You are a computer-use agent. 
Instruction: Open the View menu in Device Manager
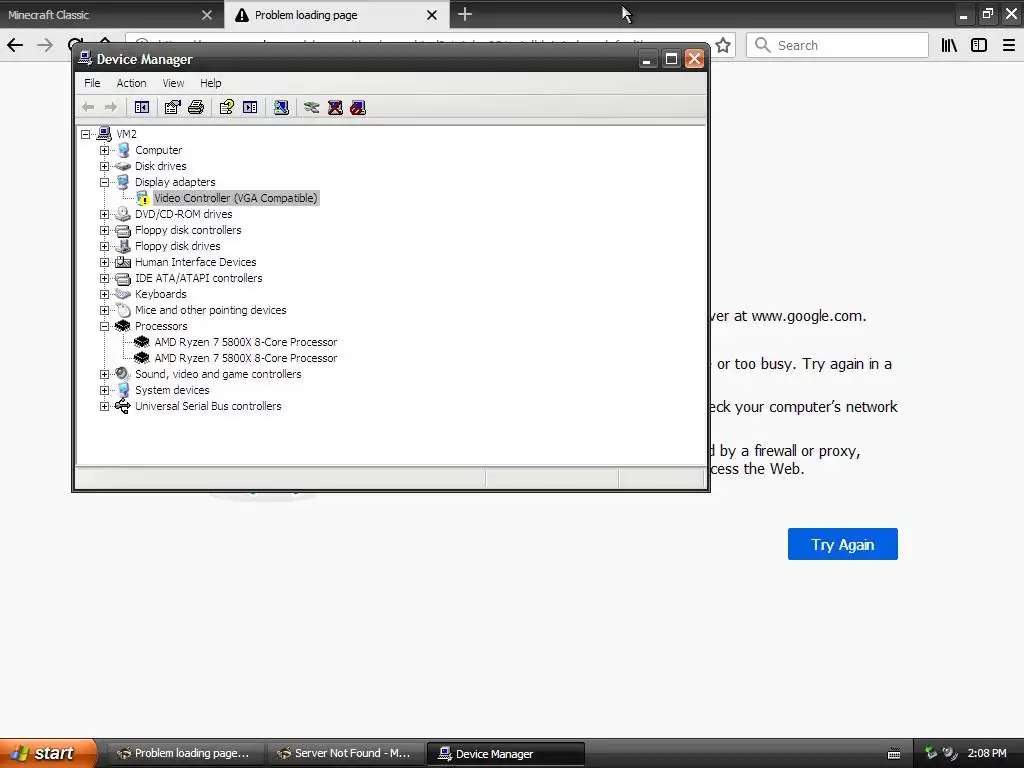coord(173,83)
